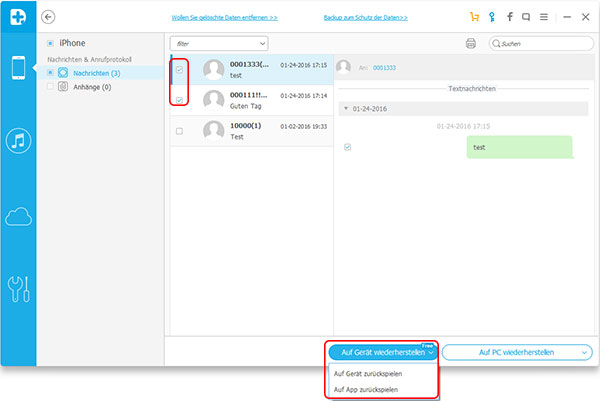
Task: Click the print icon
Action: [471, 44]
